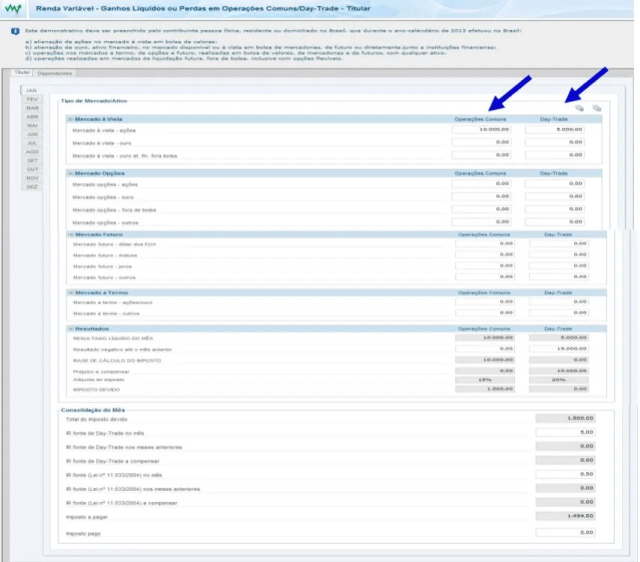Click Day-Trade field for Mercado à vista ações
640x562 pixels.
point(557,129)
